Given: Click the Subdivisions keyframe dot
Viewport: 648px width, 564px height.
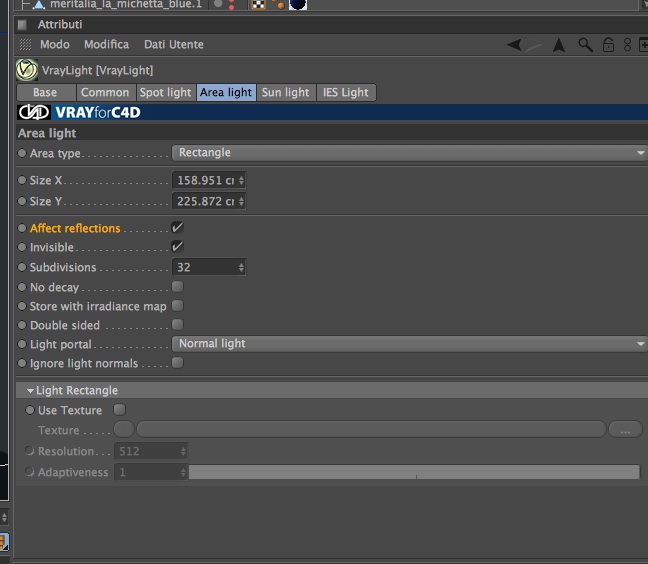Looking at the screenshot, I should (x=22, y=267).
